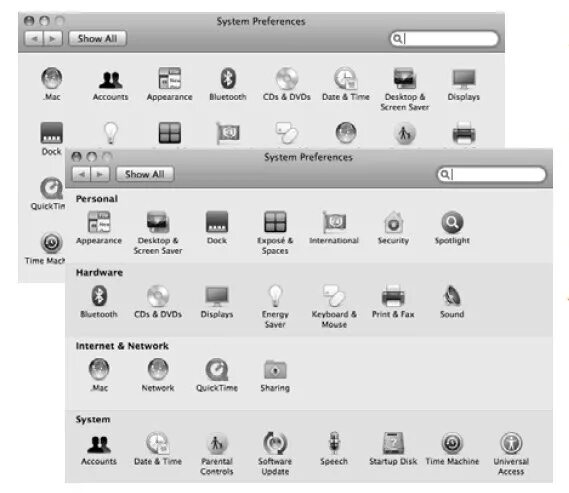Open Dock in the back window
Viewport: 569px width, 493px height.
coord(52,139)
